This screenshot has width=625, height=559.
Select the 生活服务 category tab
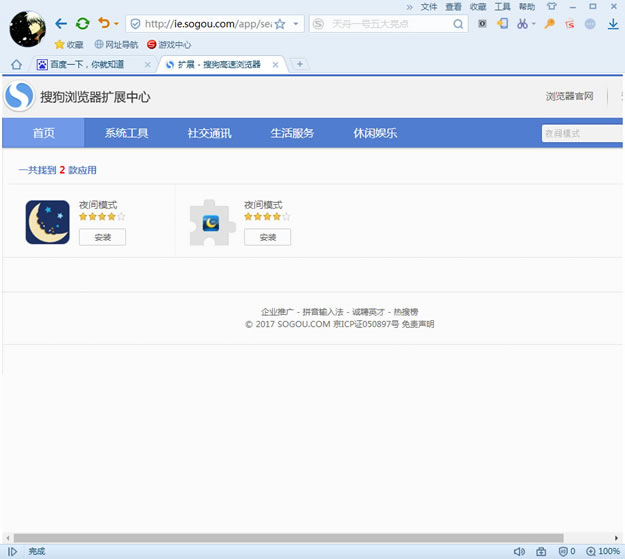click(292, 133)
